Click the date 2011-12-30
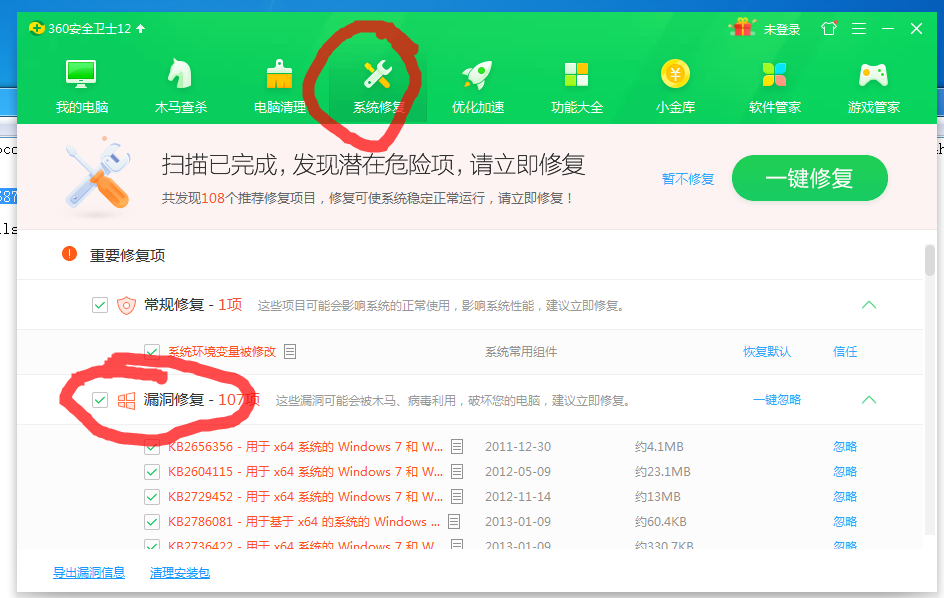The image size is (944, 598). pyautogui.click(x=518, y=446)
